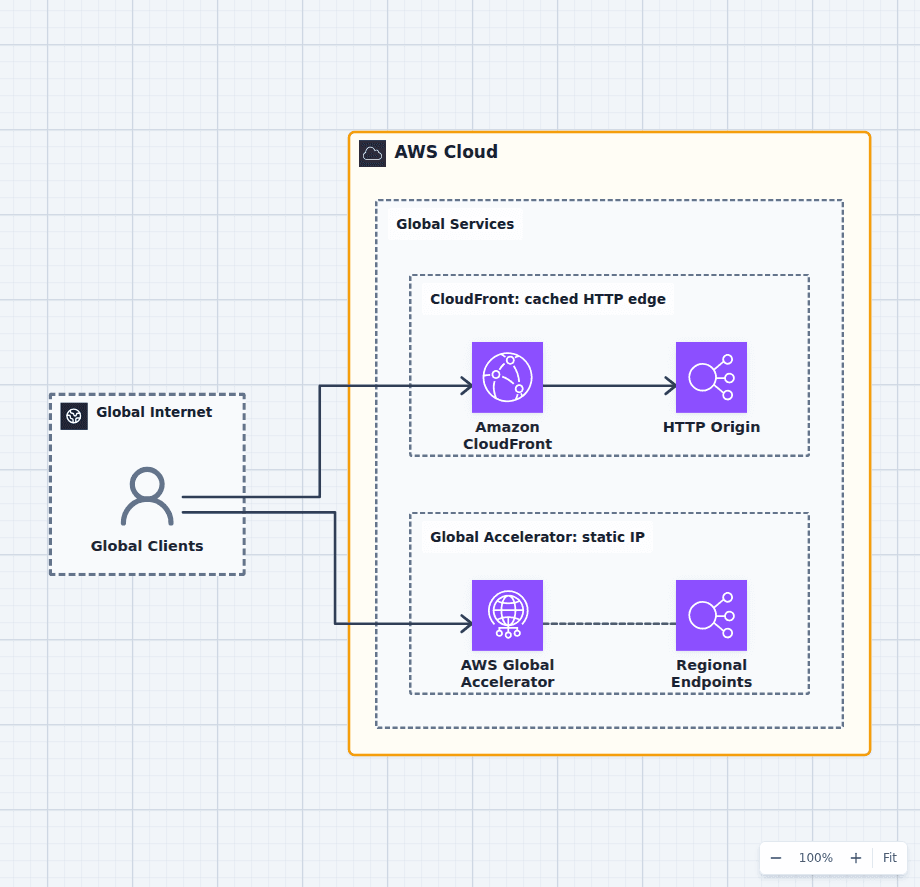Select the Amazon CloudFront node icon
The image size is (920, 887).
coord(507,377)
